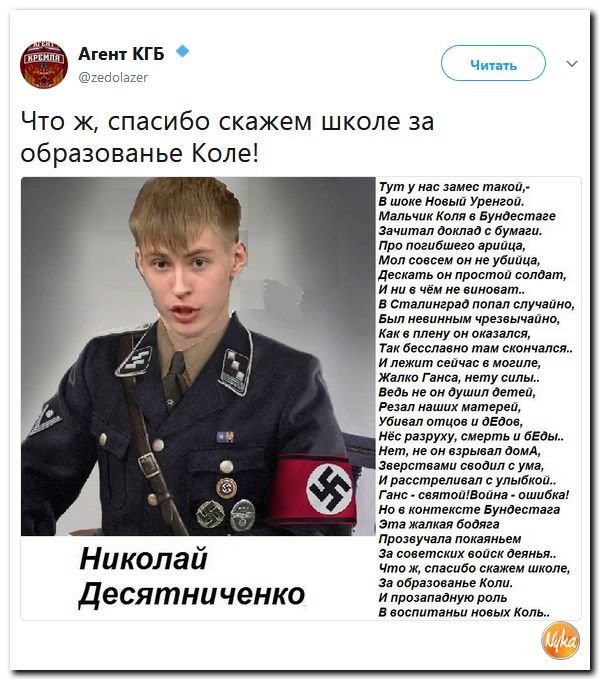Click the poem text beside the photo
Image resolution: width=601 pixels, height=681 pixels.
click(x=476, y=399)
